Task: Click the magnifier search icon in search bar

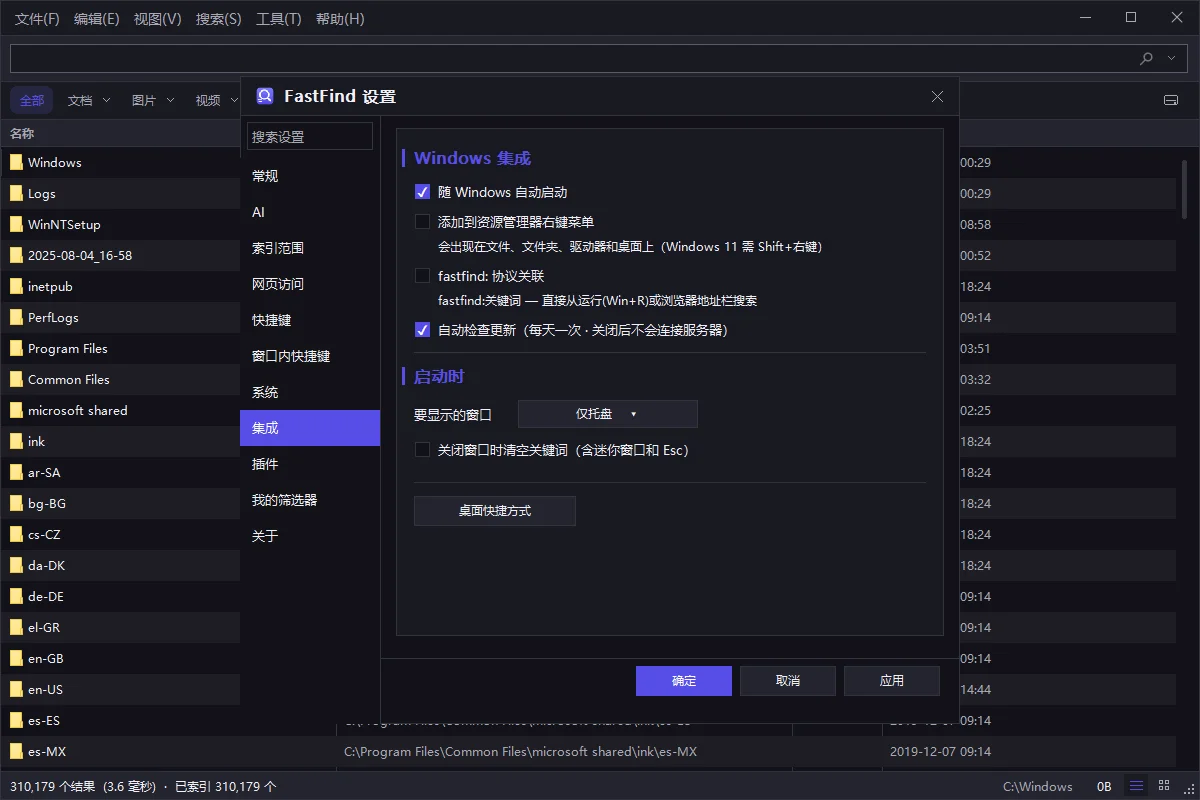Action: click(x=1147, y=59)
